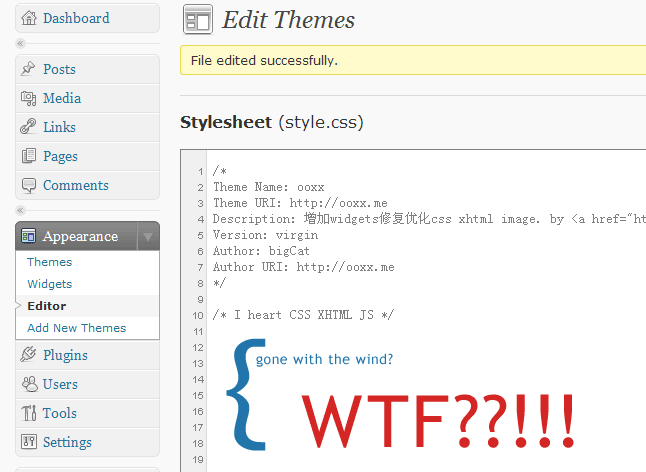Open the Comments menu
The width and height of the screenshot is (646, 472).
click(x=76, y=185)
